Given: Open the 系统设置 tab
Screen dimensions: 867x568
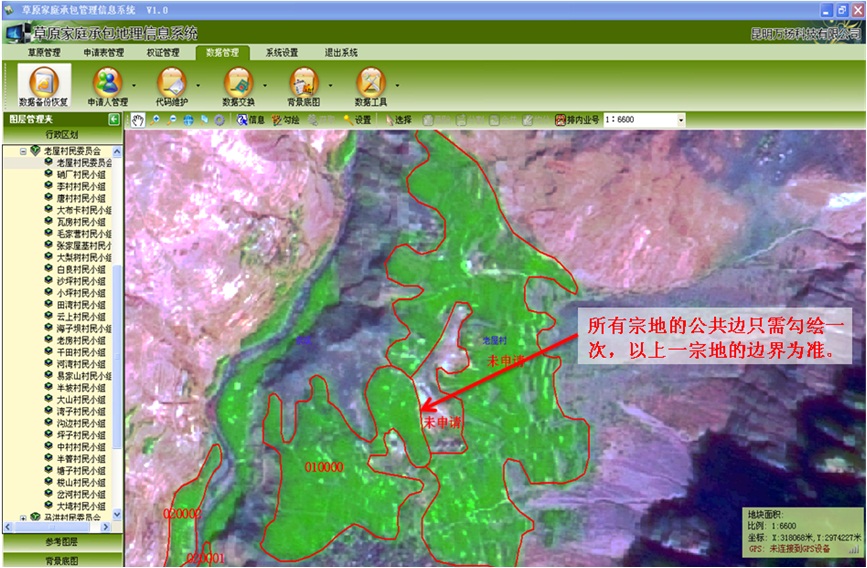Looking at the screenshot, I should 282,52.
